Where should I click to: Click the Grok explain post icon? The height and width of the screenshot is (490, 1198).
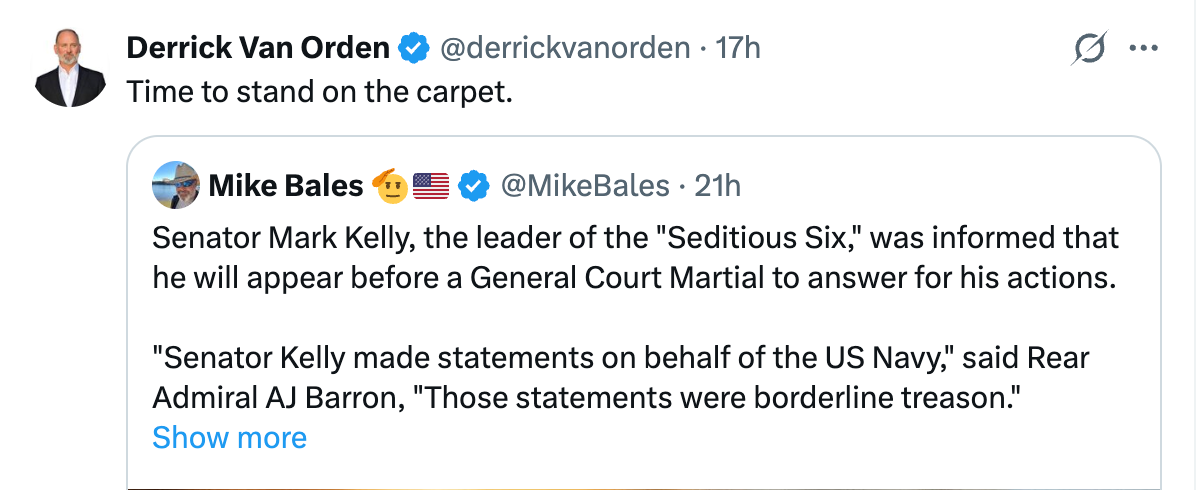(x=1090, y=47)
